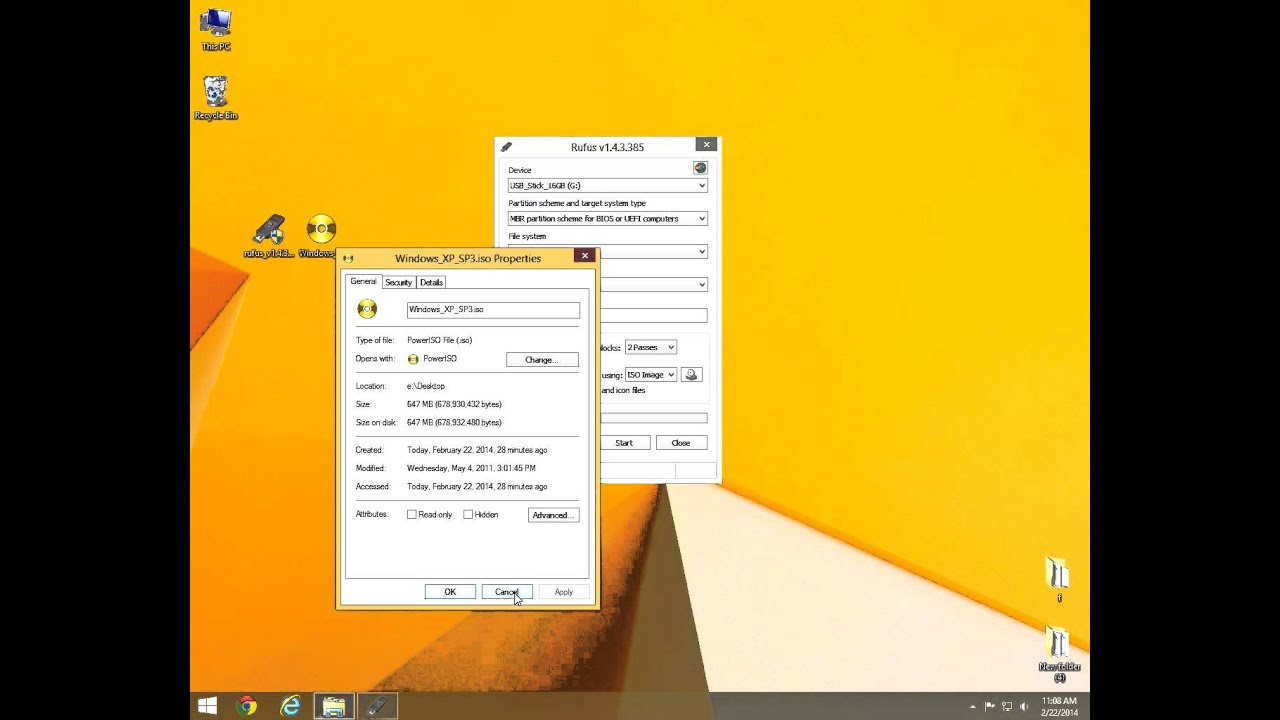Open the ISO Image dropdown in Rufus
Screen dimensions: 1280x720
[x=650, y=374]
